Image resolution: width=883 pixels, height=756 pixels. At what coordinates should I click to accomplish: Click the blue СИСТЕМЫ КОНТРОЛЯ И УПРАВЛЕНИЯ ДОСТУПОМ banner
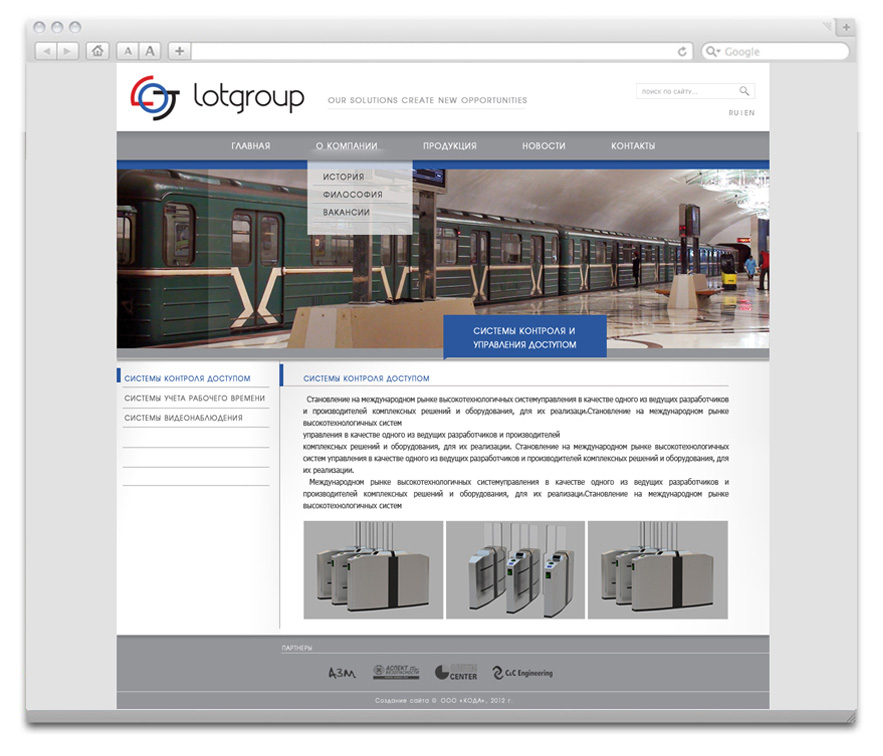point(525,337)
